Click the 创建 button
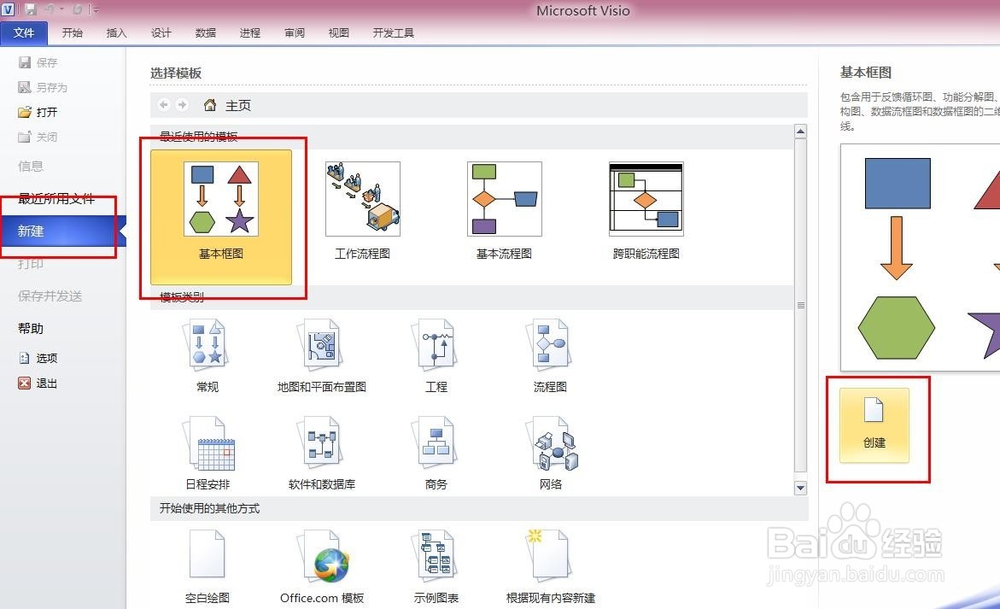 coord(874,425)
